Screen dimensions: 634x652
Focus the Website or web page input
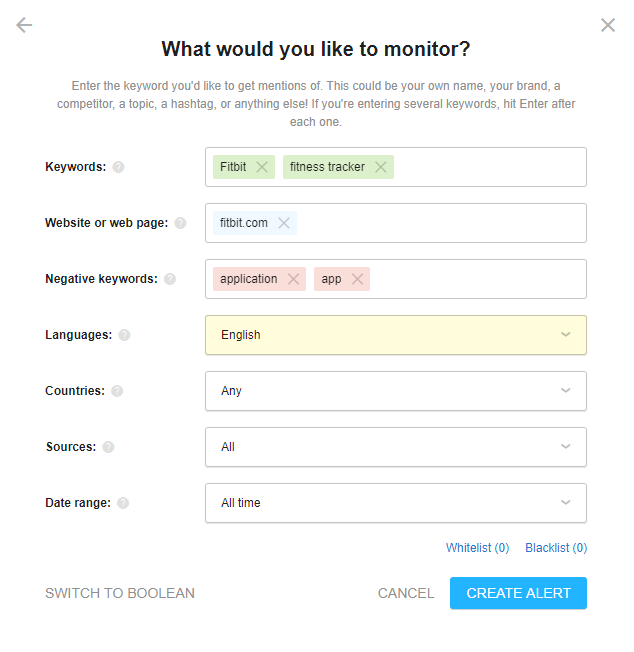pyautogui.click(x=441, y=223)
